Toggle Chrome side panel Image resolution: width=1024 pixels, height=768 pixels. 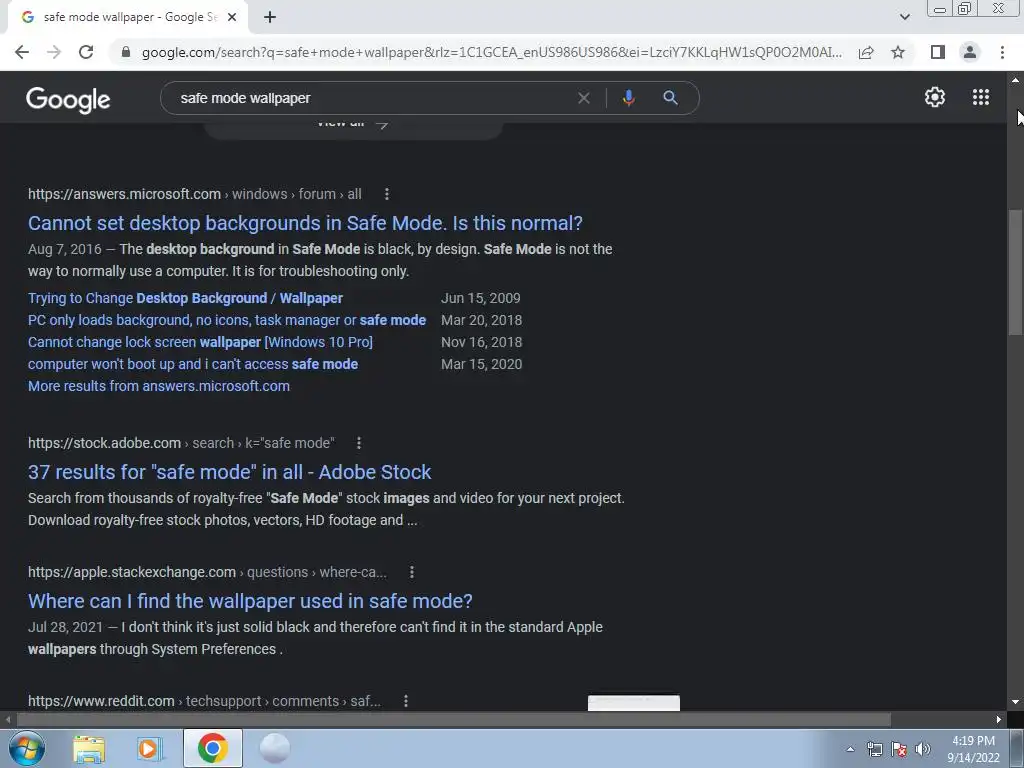tap(938, 52)
